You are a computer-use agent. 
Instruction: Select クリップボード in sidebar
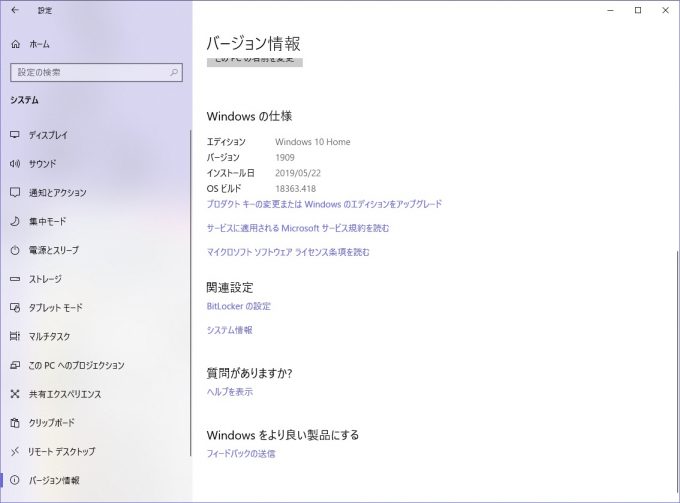click(x=95, y=422)
